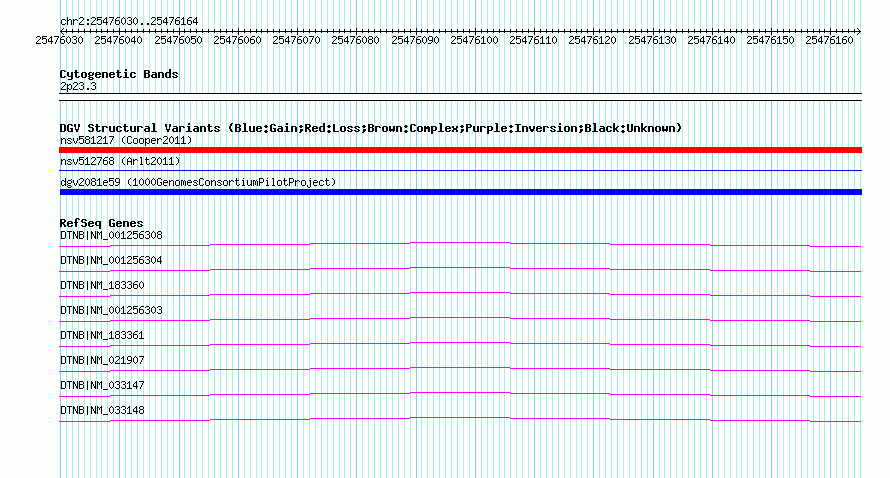Open transcript DTNB|NM_001256303
Image resolution: width=890 pixels, height=478 pixels.
[111, 311]
